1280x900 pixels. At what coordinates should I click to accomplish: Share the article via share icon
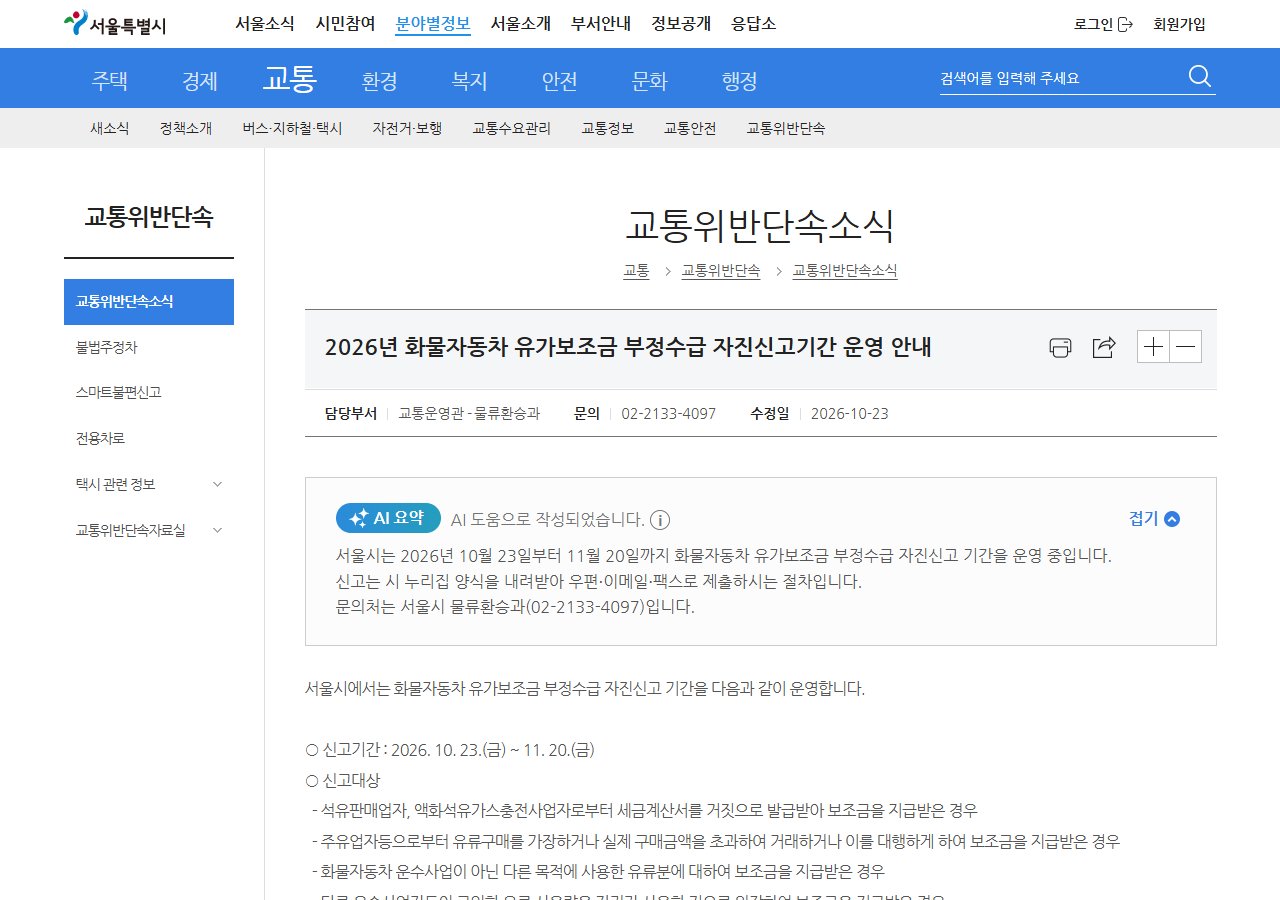[x=1104, y=347]
